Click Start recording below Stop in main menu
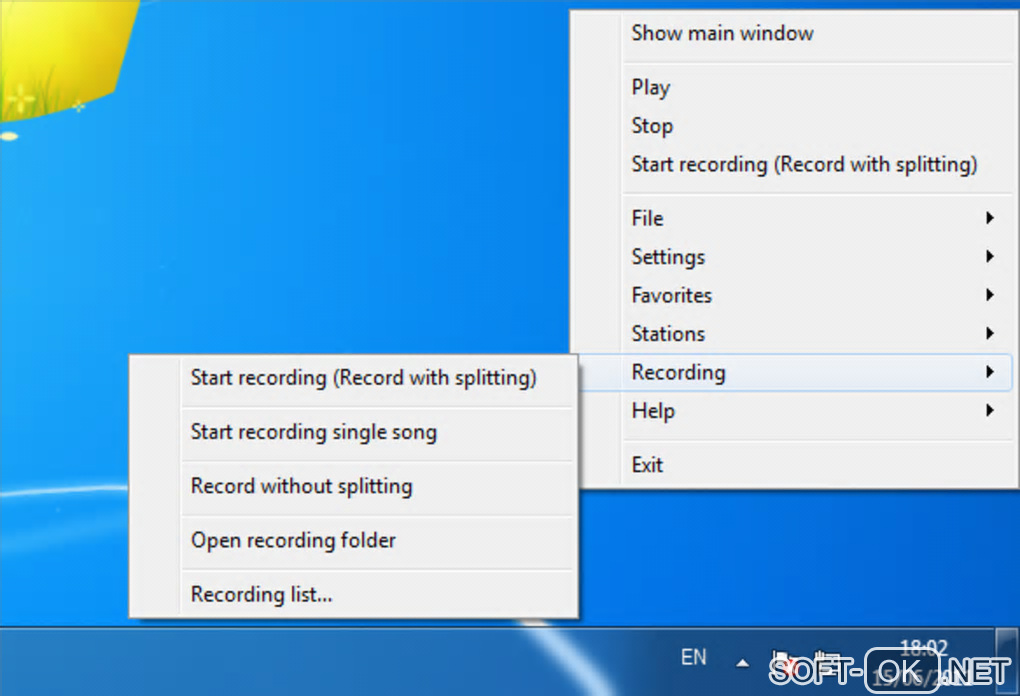 [x=794, y=164]
